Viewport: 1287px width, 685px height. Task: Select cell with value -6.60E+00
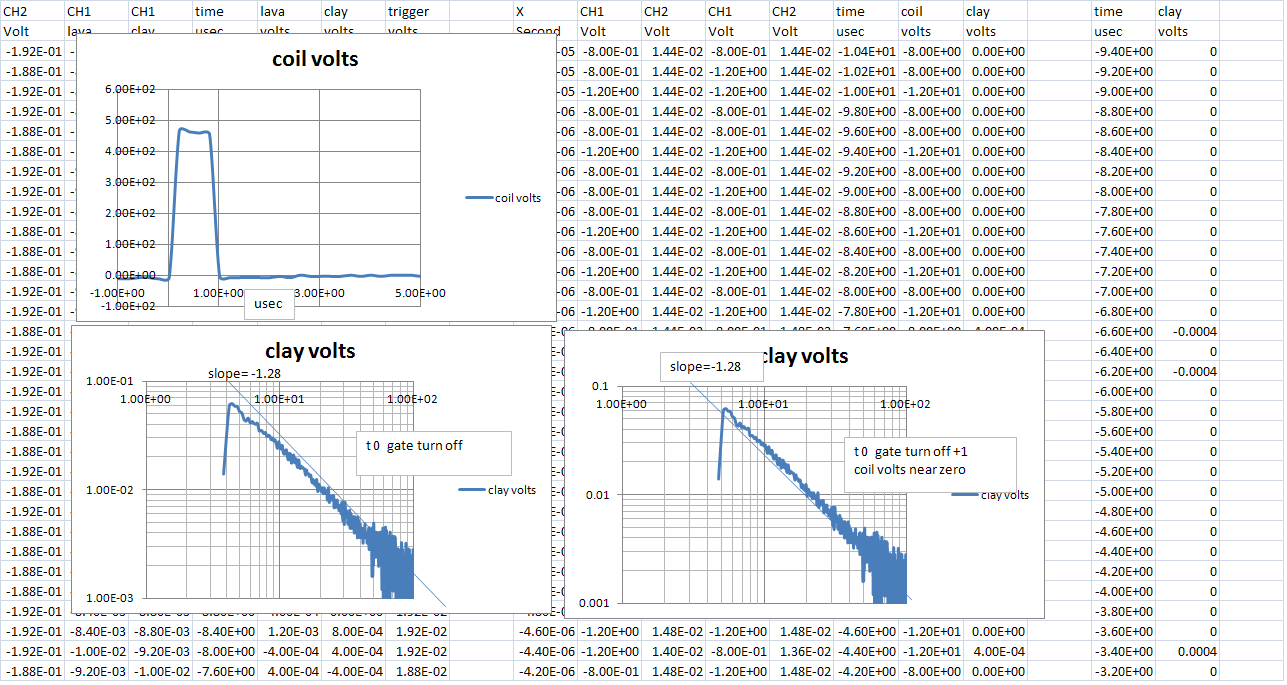(x=1124, y=331)
